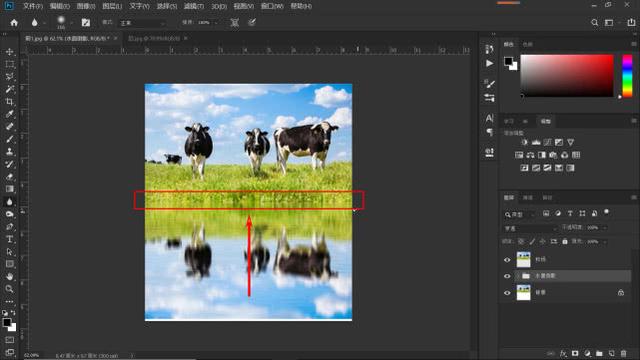640x360 pixels.
Task: Switch to the second document tab
Action: [x=154, y=38]
